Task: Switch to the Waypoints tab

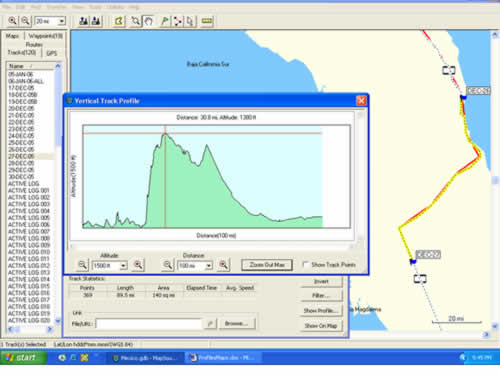Action: tap(45, 36)
